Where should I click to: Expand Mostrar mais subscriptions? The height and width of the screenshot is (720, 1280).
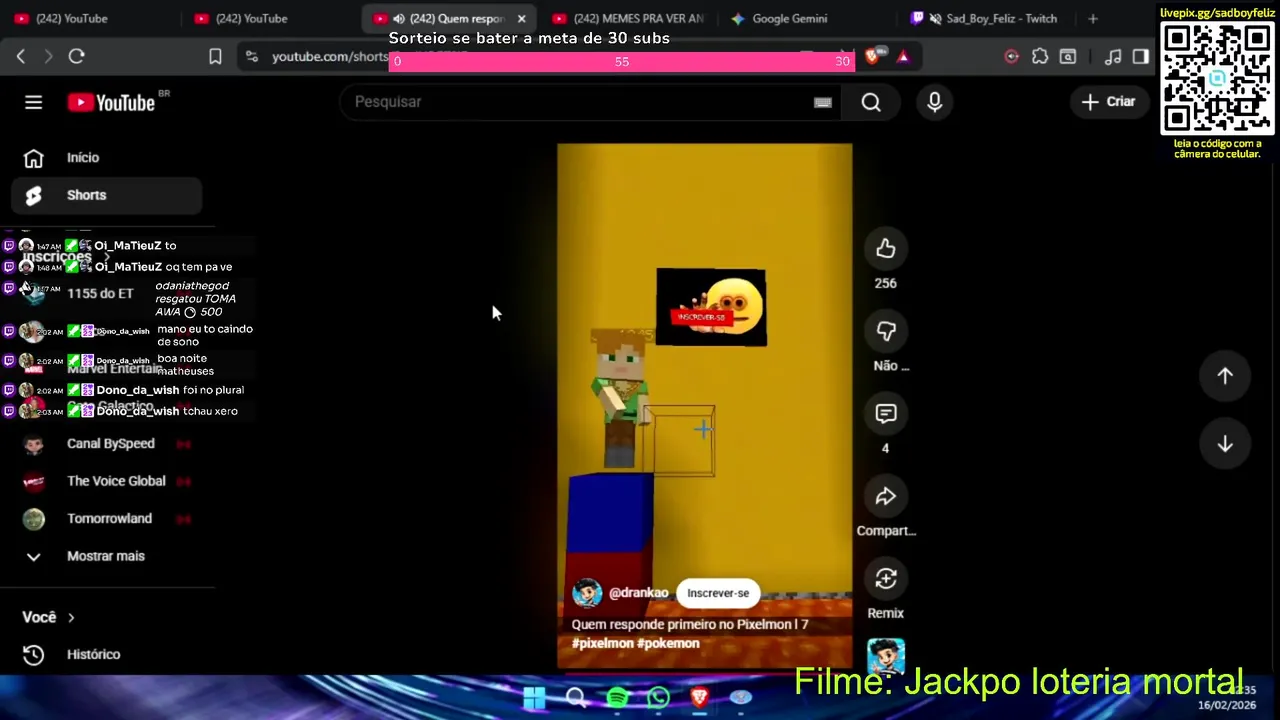[106, 556]
